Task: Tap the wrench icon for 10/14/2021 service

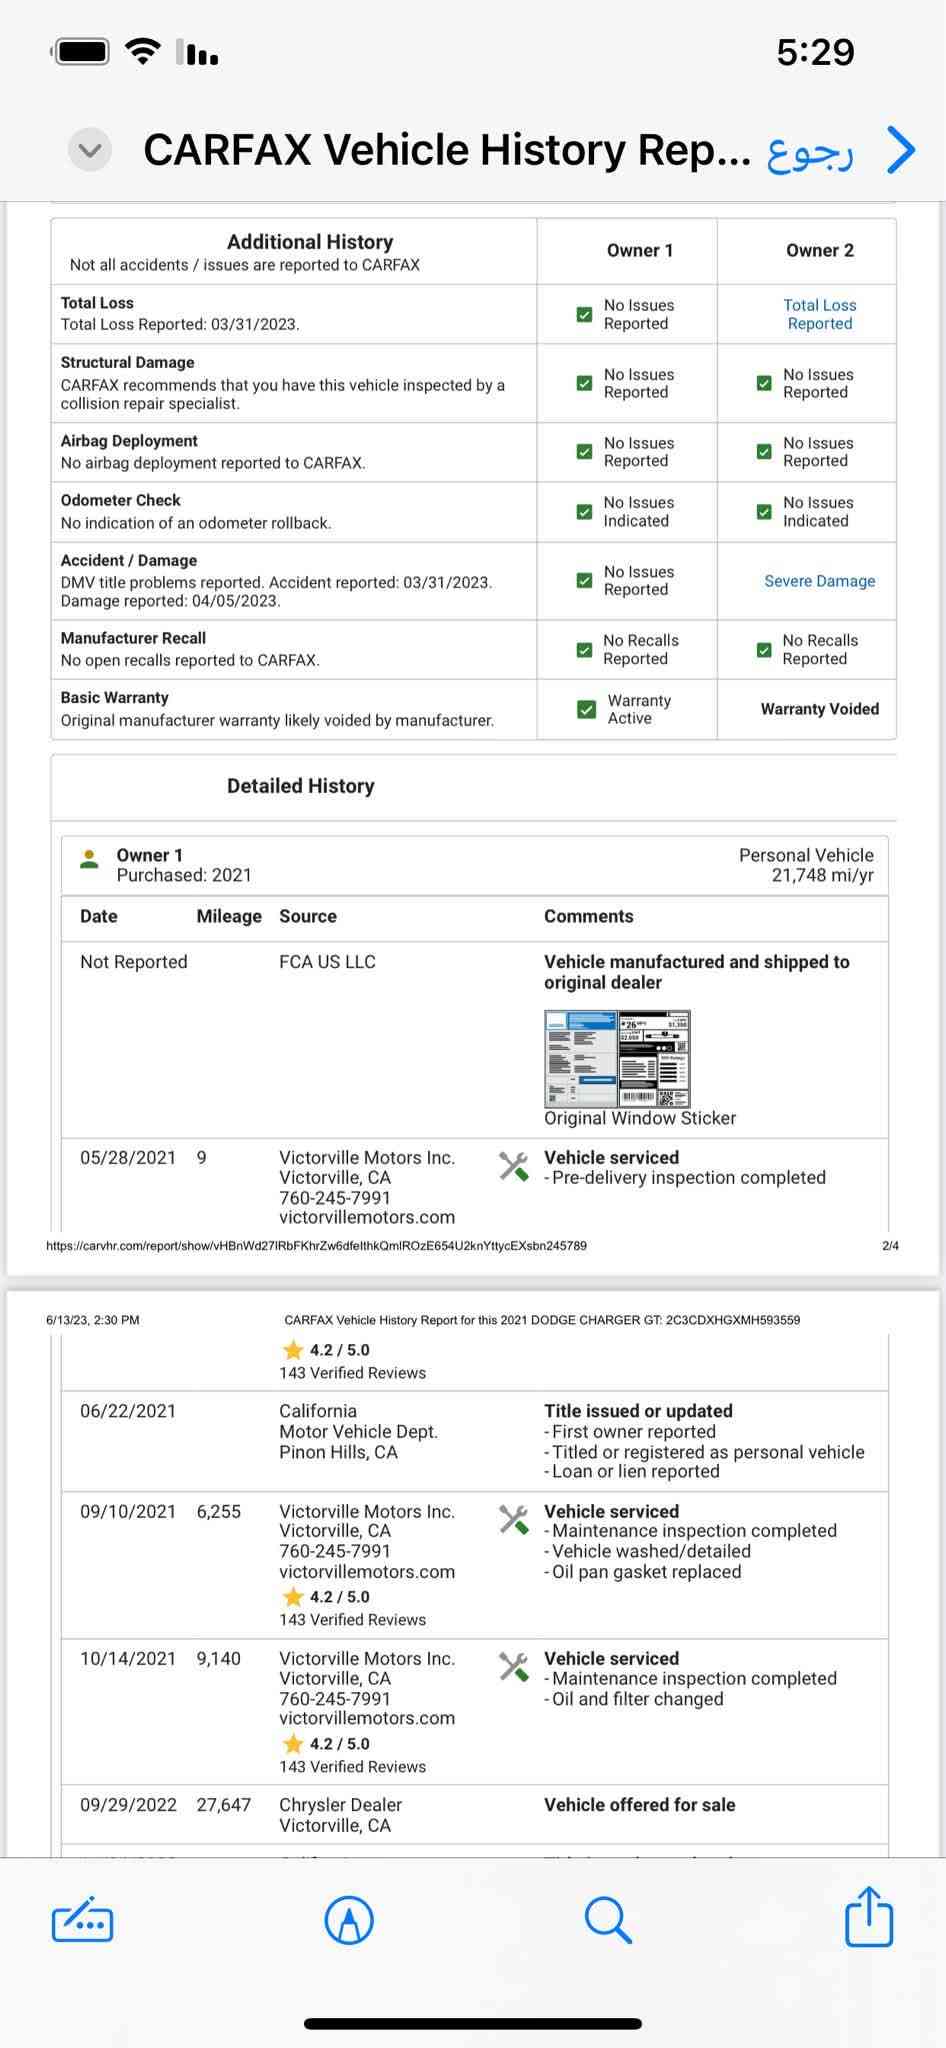Action: (x=514, y=1667)
